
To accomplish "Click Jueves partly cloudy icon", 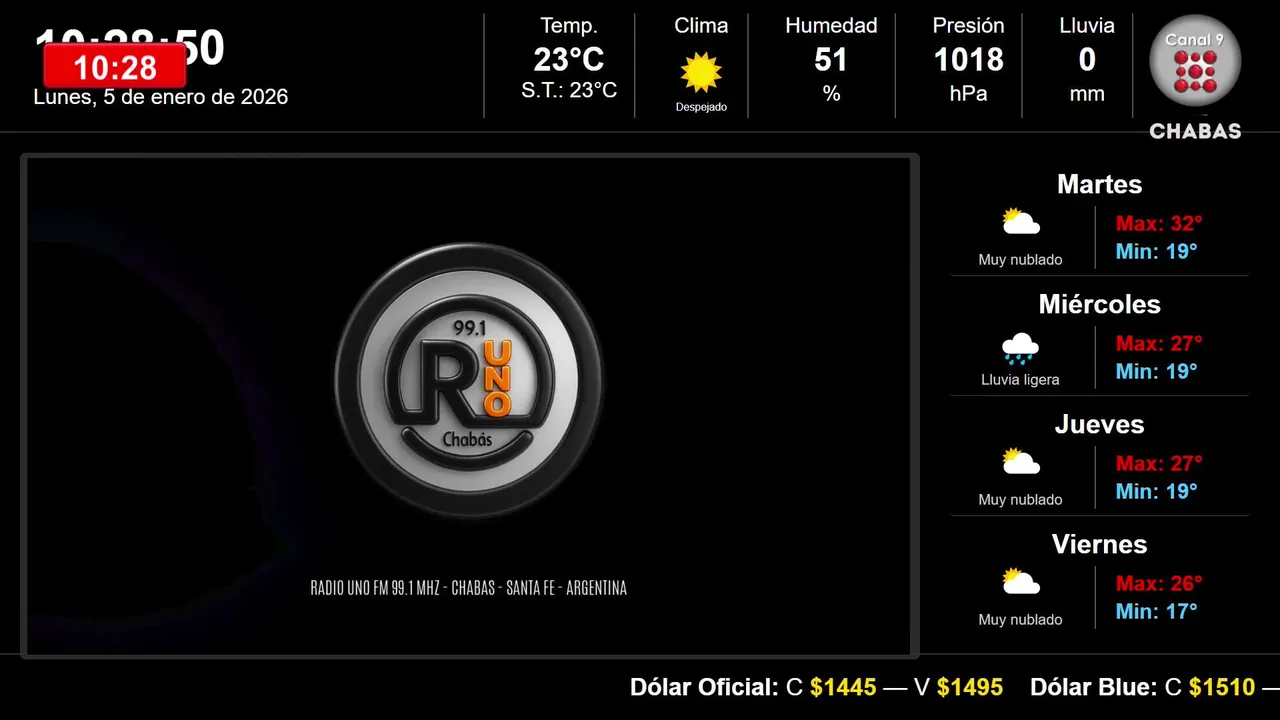I will coord(1021,462).
